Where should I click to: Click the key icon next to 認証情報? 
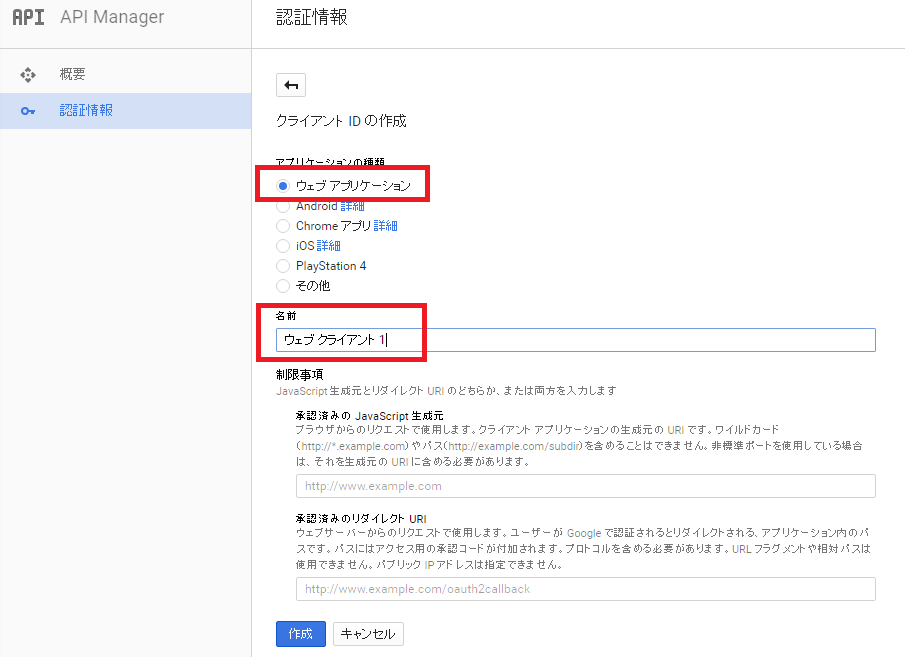pos(28,111)
